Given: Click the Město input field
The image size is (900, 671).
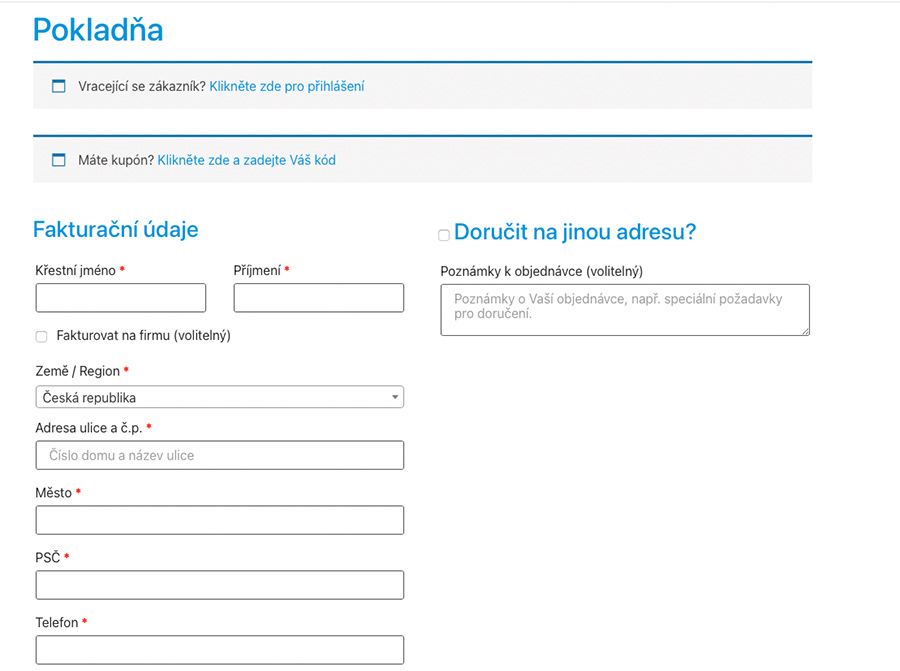Looking at the screenshot, I should point(219,520).
